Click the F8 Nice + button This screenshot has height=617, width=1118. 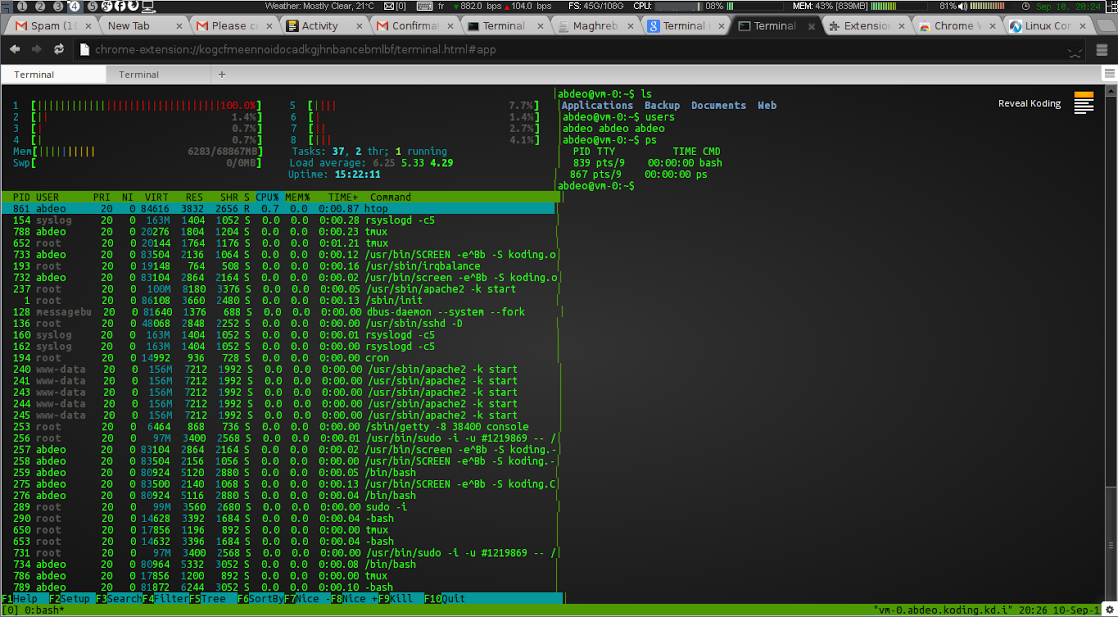coord(354,598)
